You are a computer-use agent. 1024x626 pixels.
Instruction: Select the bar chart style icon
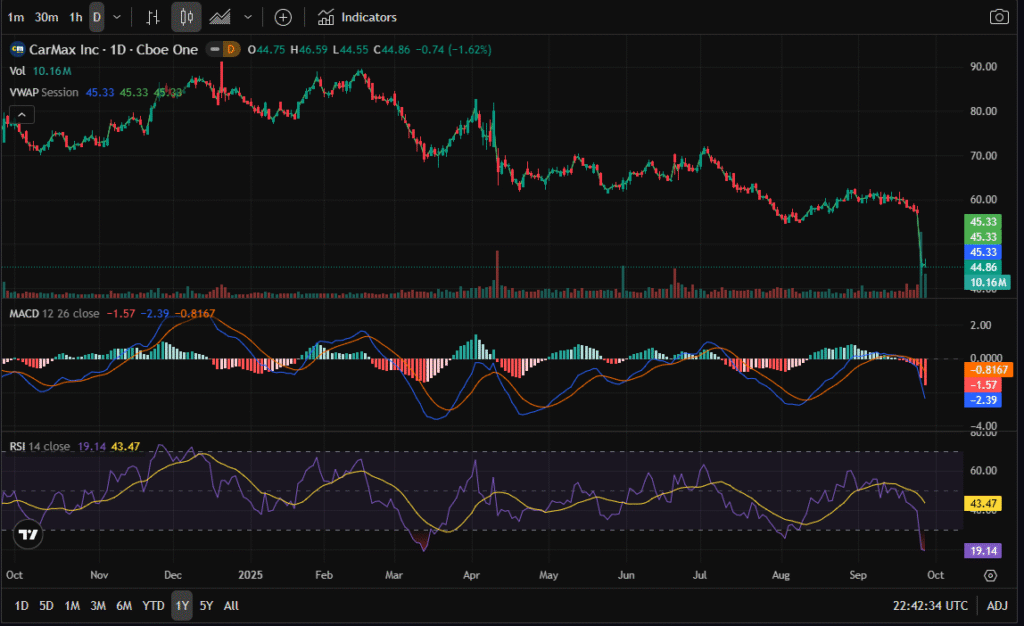[x=152, y=17]
